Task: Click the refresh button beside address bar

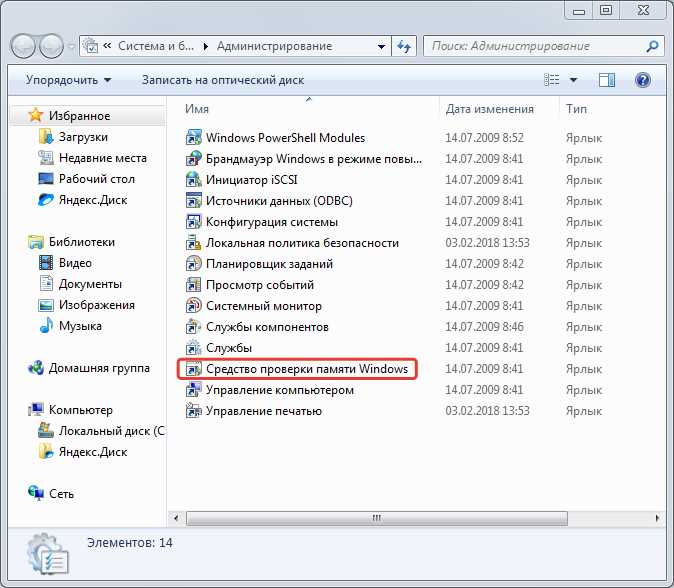Action: (405, 46)
